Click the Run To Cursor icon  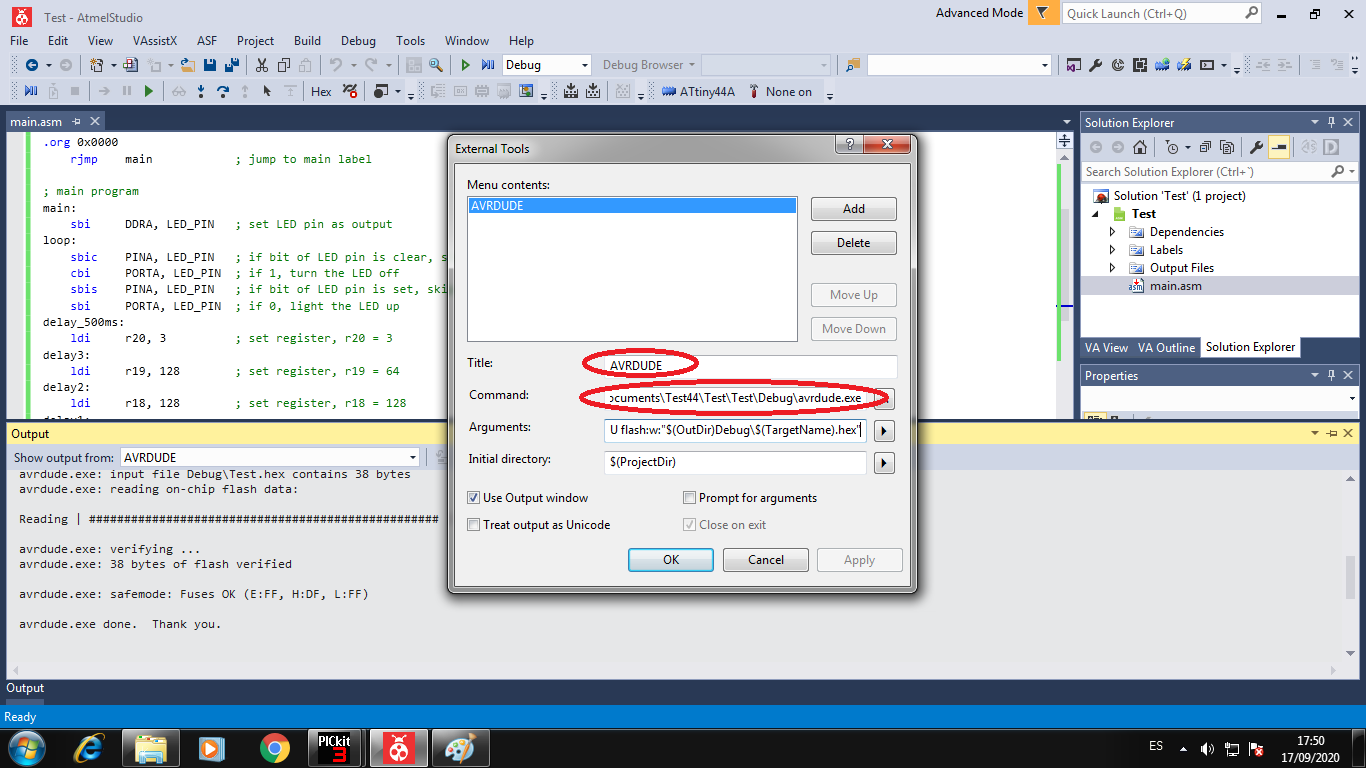pos(267,91)
